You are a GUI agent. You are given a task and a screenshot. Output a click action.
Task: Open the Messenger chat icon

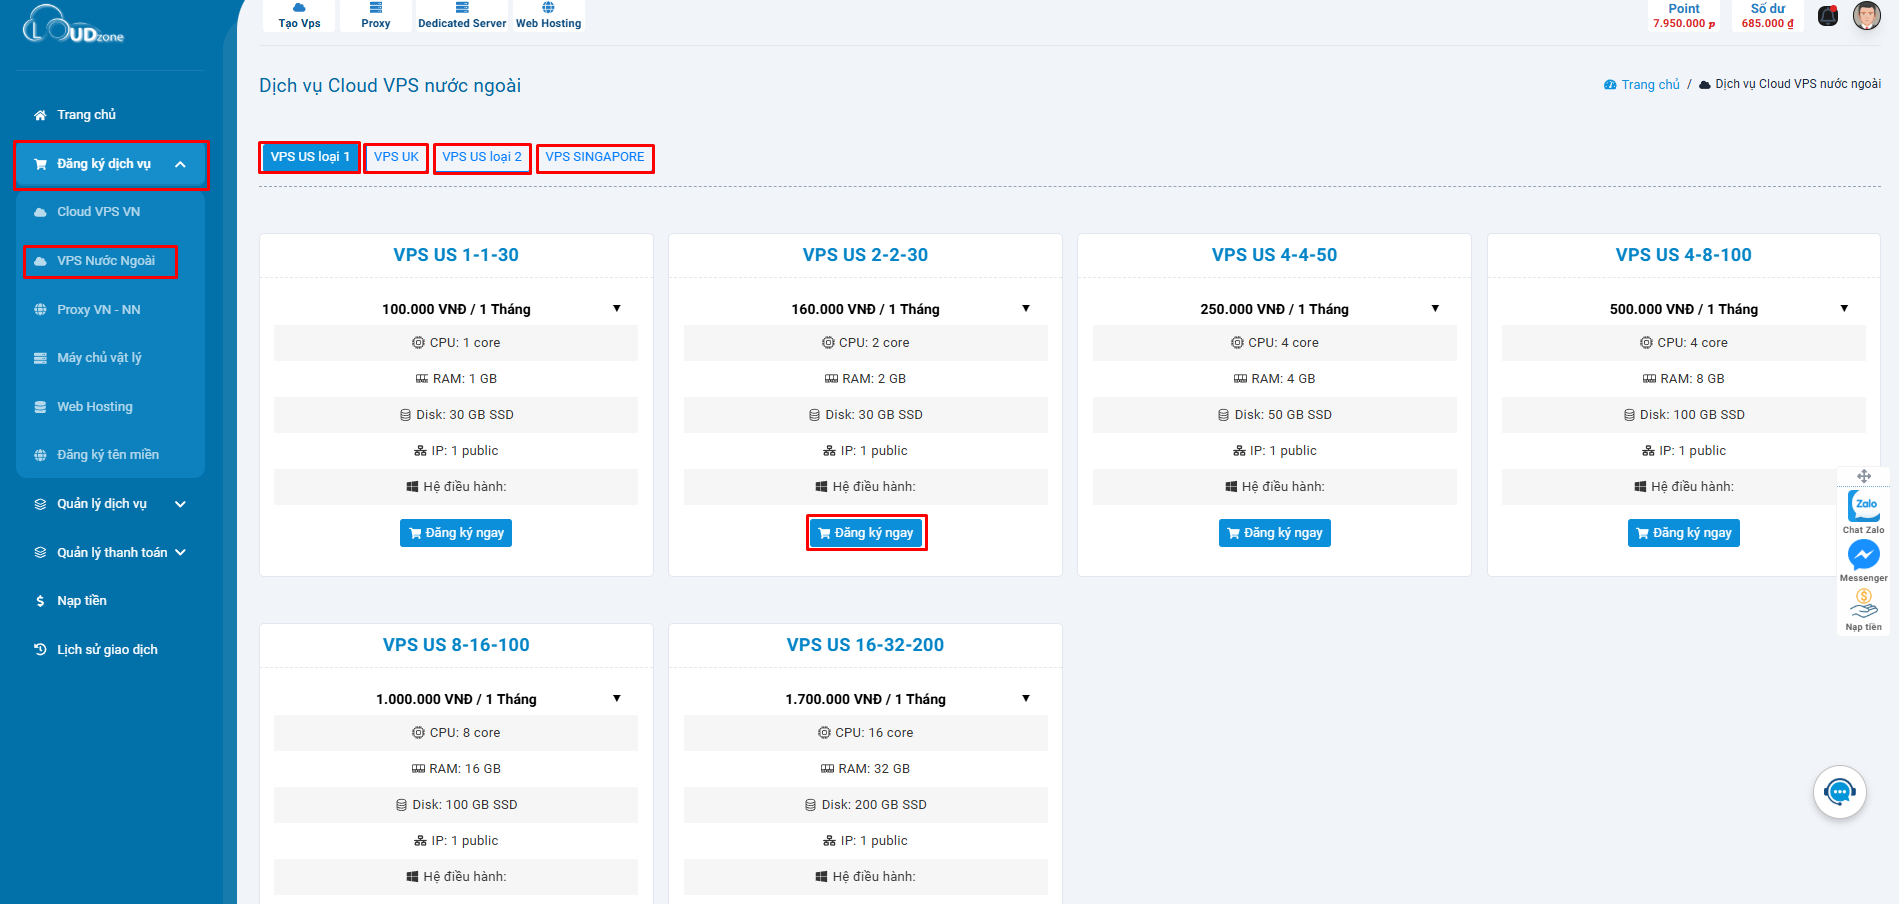(1863, 555)
